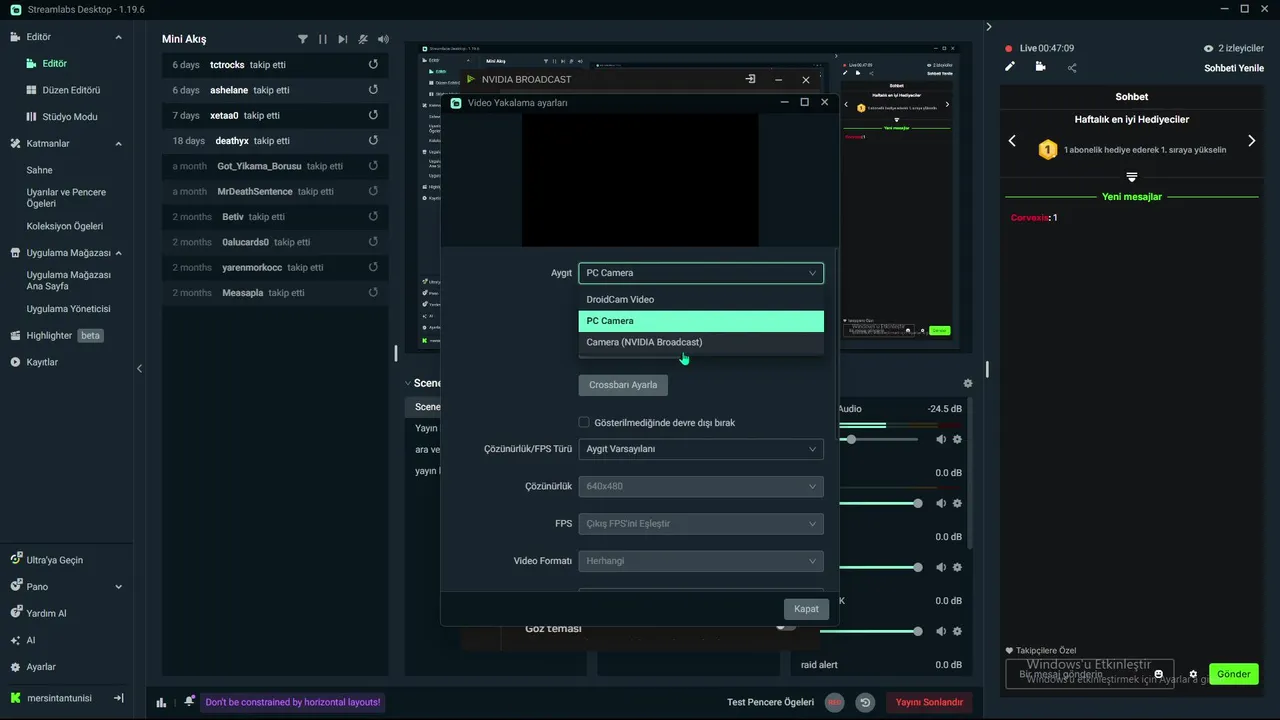Screen dimensions: 1280x720
Task: Open the Çözünürlük/FPS Türü dropdown
Action: pos(701,449)
